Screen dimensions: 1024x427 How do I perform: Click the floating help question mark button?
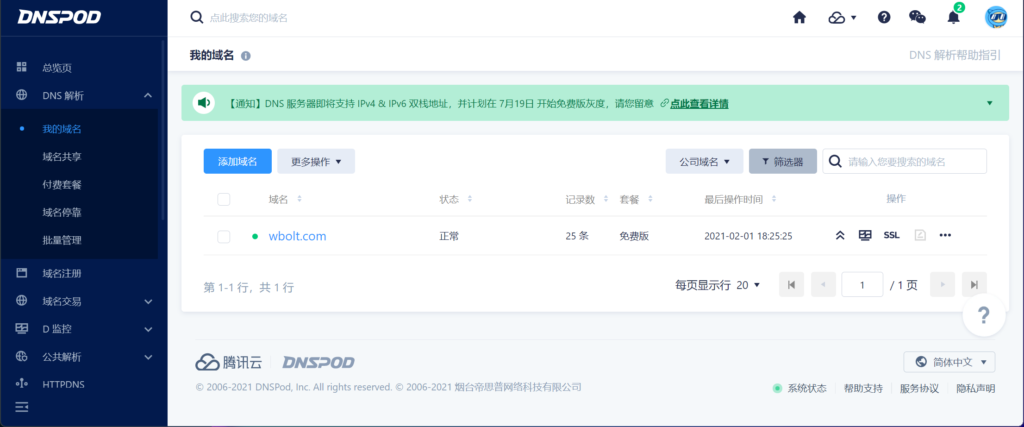click(x=983, y=316)
